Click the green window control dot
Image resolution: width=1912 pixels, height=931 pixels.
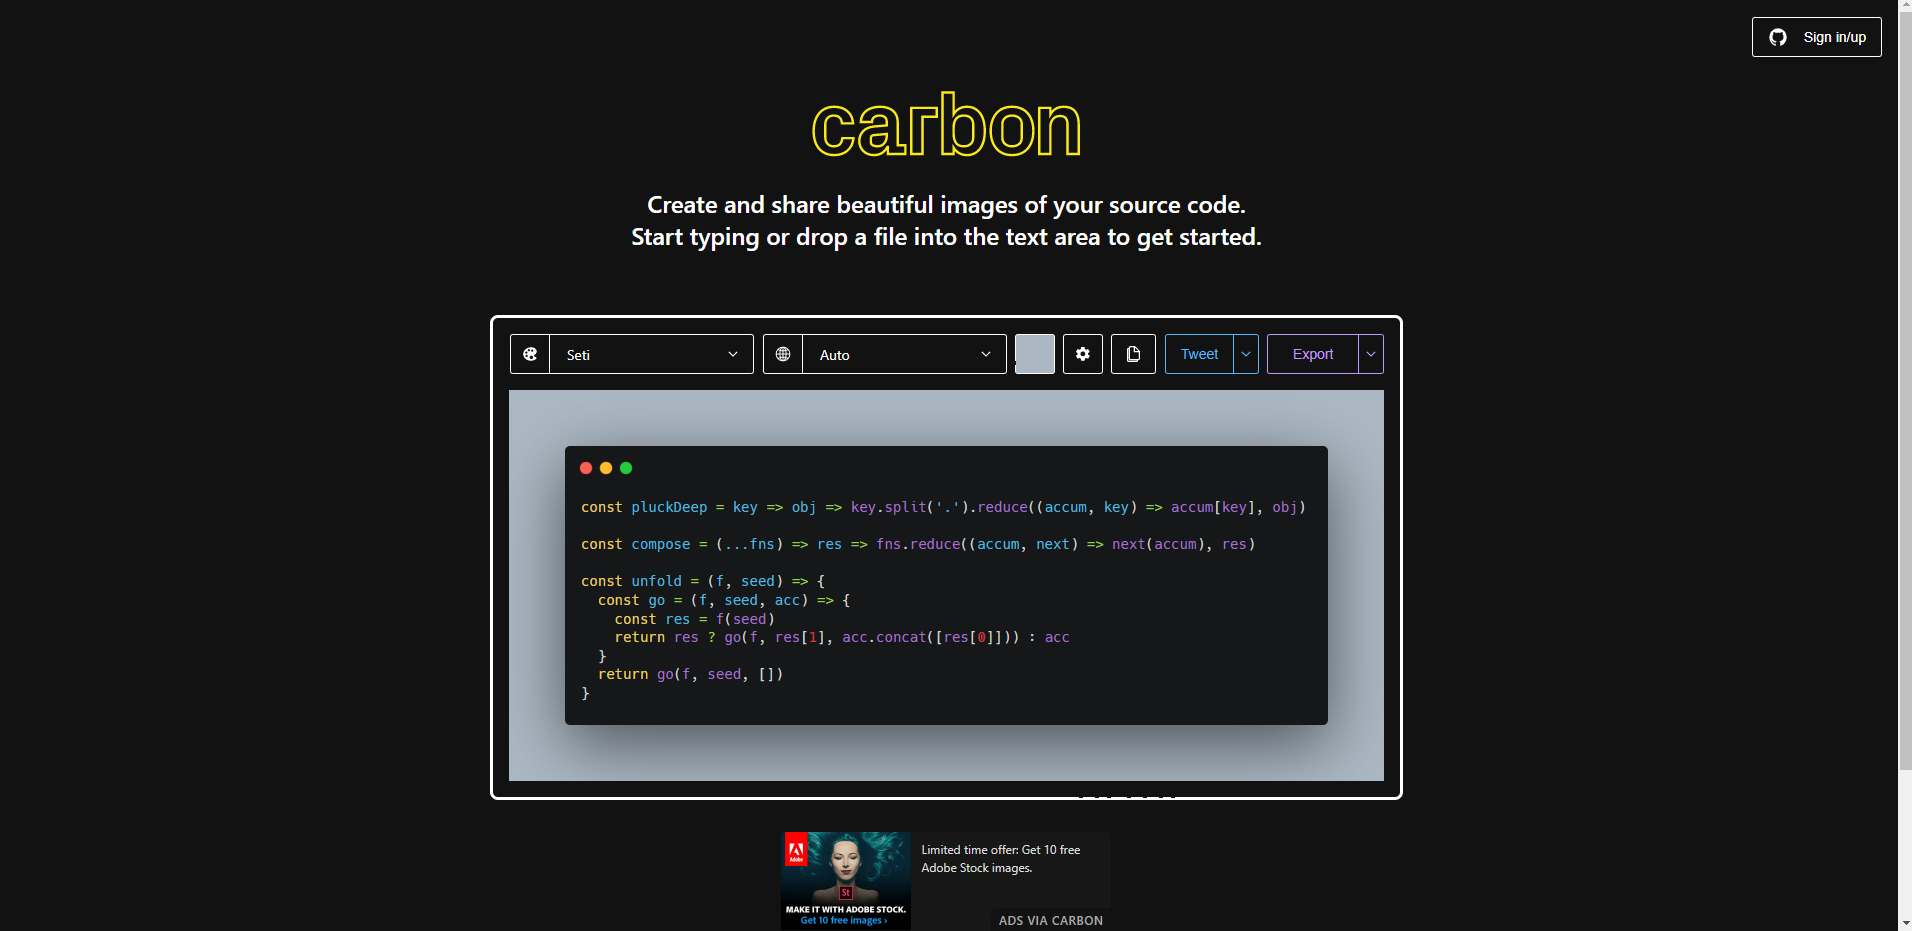pos(626,468)
